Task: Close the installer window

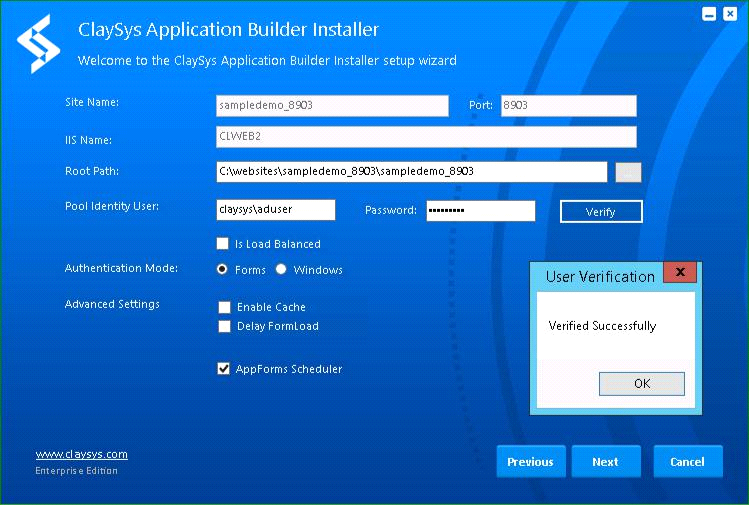Action: pos(730,14)
